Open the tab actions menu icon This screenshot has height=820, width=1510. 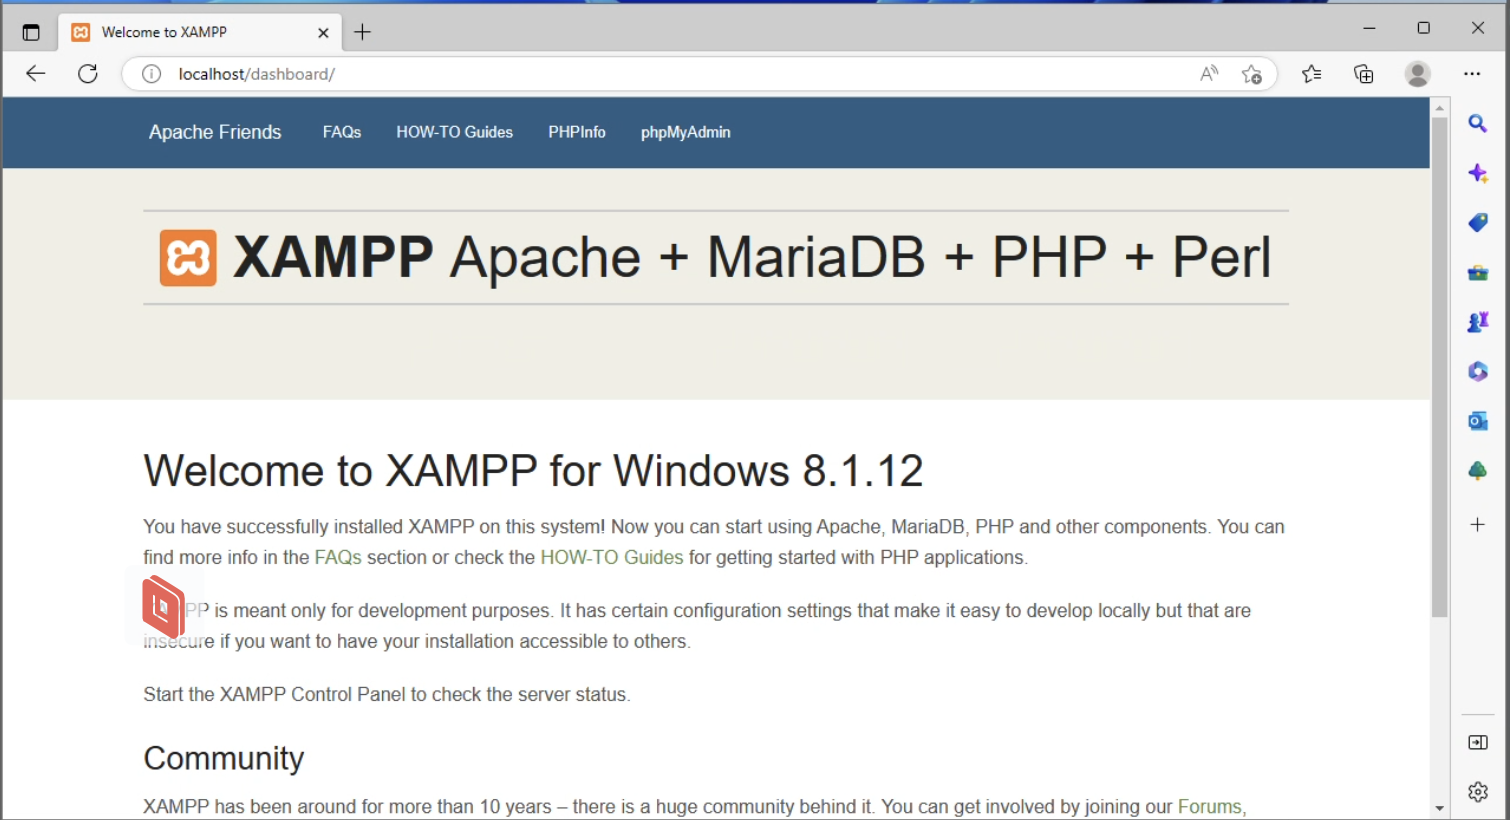[31, 32]
